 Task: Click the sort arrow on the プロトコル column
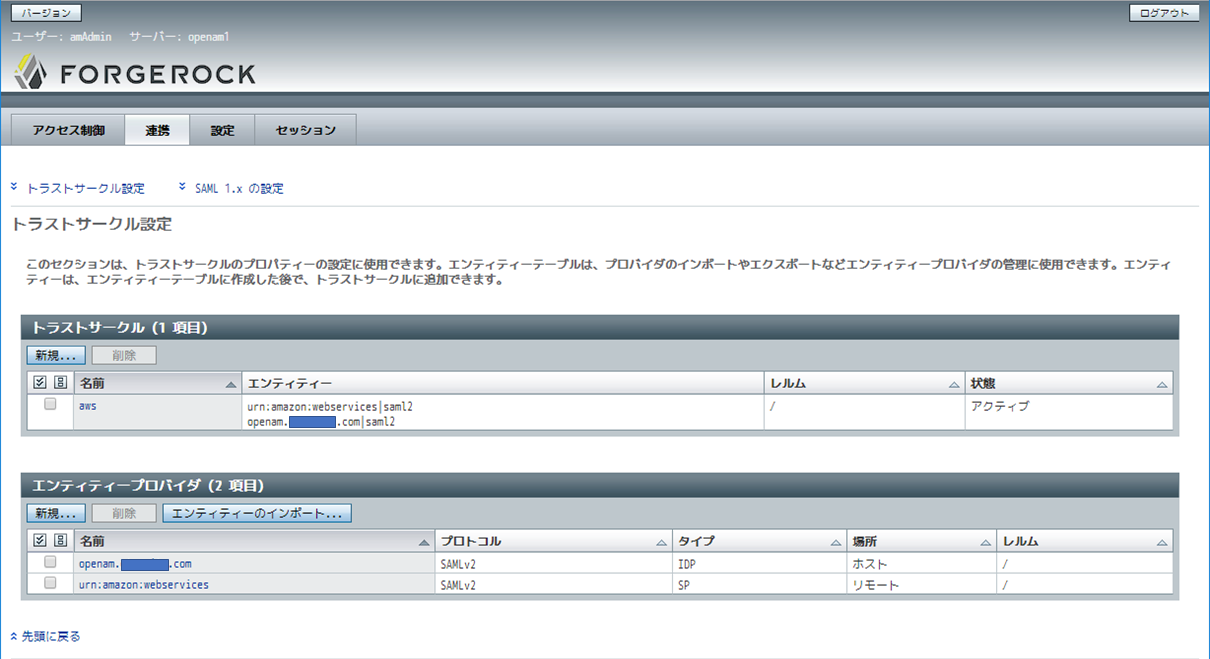pos(660,540)
